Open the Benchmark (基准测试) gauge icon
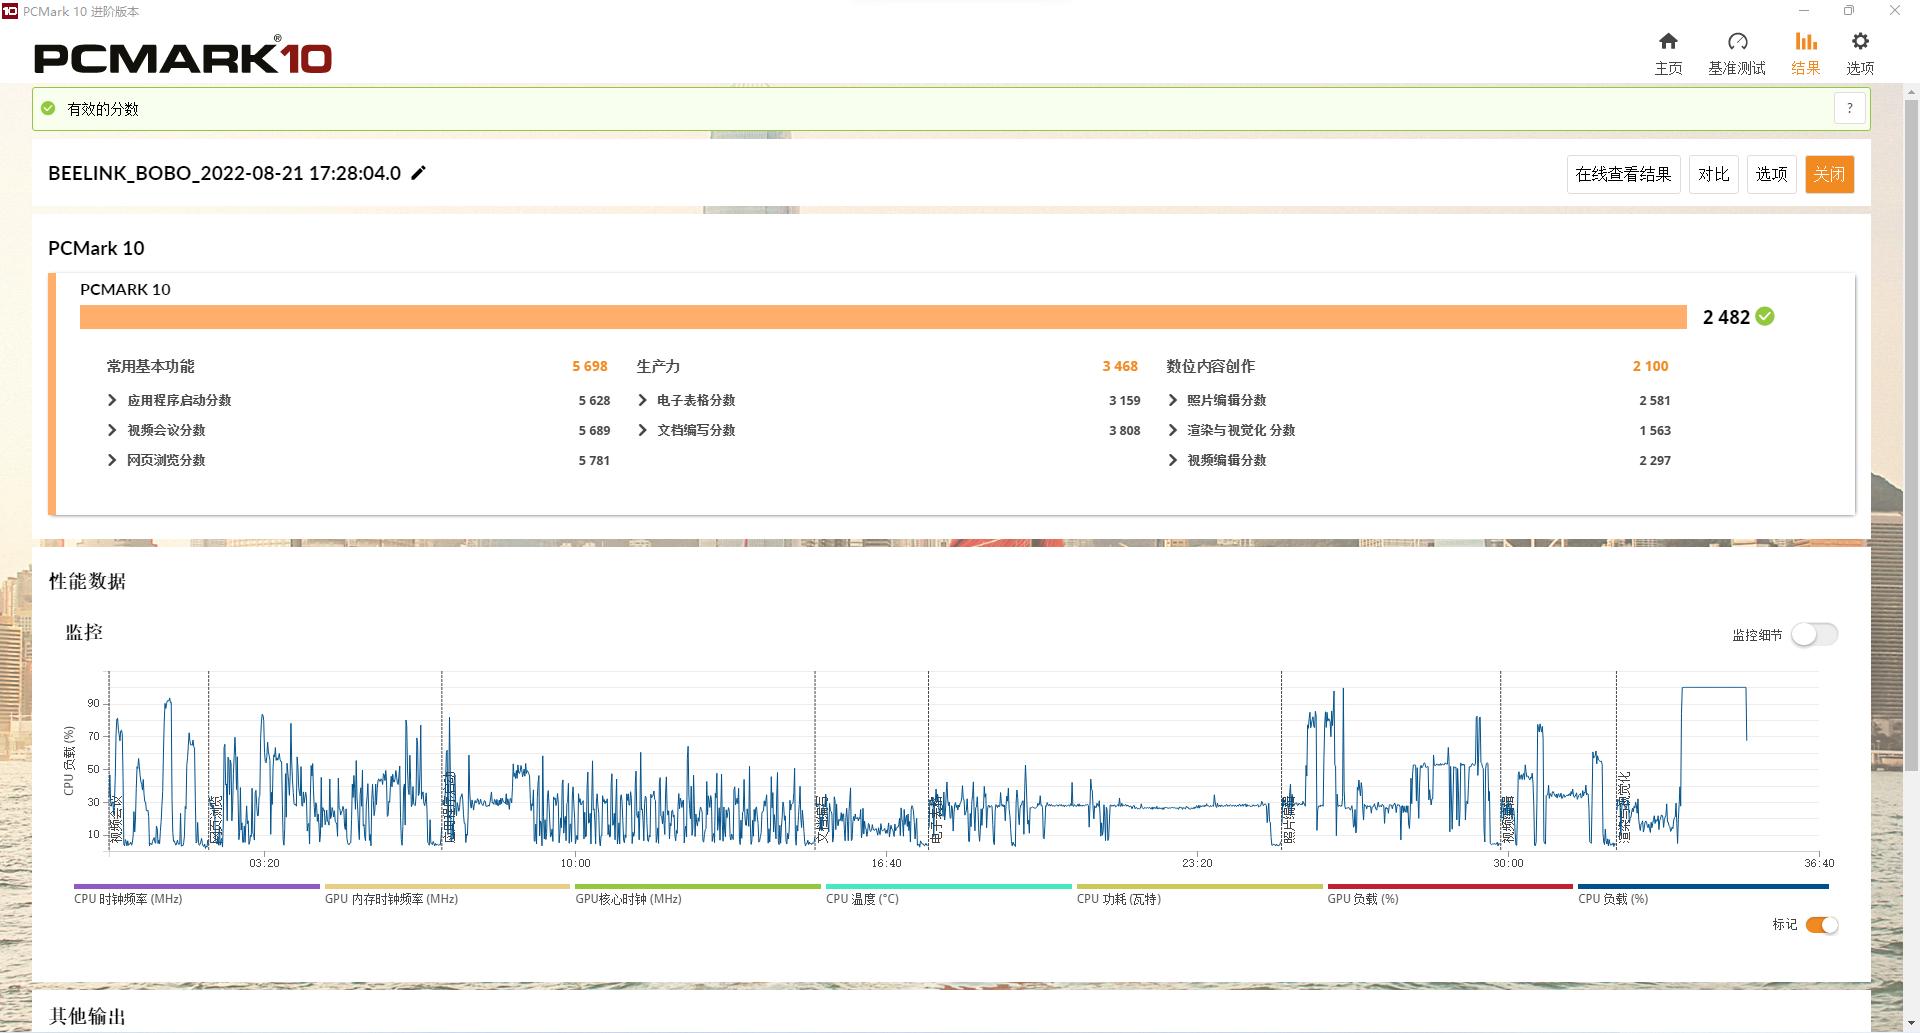 click(x=1737, y=42)
